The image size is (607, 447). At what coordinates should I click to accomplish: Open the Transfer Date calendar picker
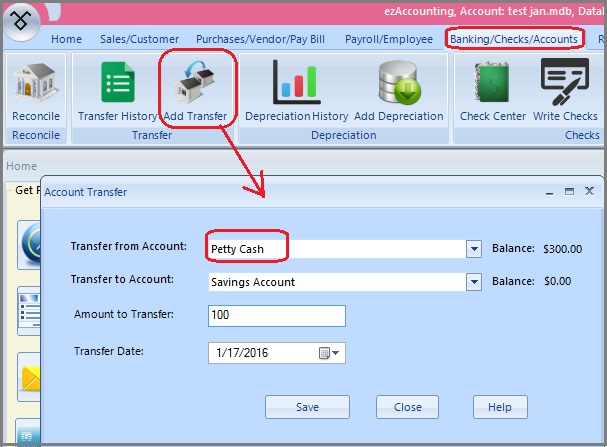click(329, 352)
